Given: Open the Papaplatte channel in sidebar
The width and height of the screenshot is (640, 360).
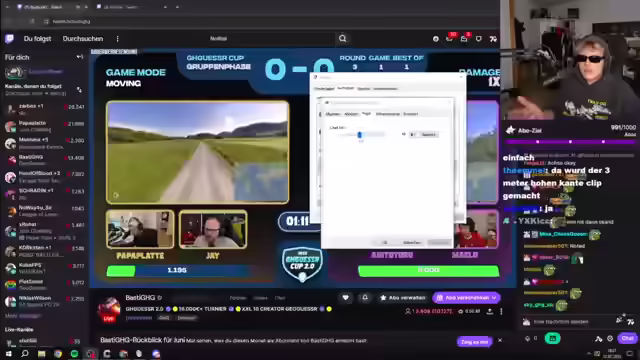Looking at the screenshot, I should click(x=44, y=126).
